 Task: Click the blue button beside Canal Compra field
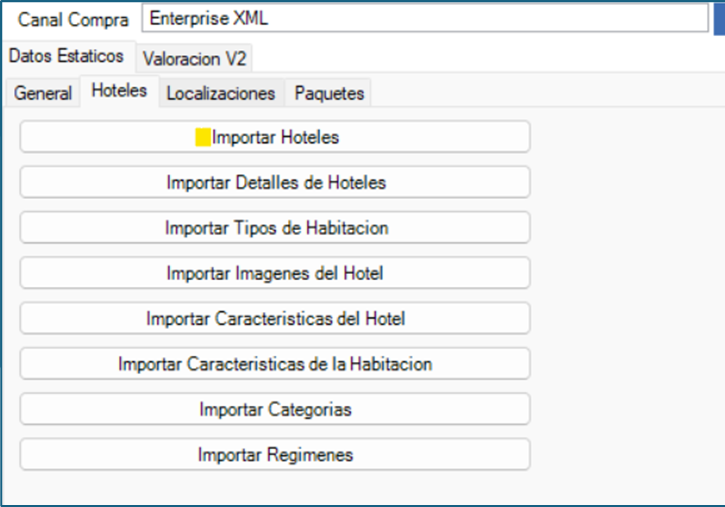coord(719,18)
